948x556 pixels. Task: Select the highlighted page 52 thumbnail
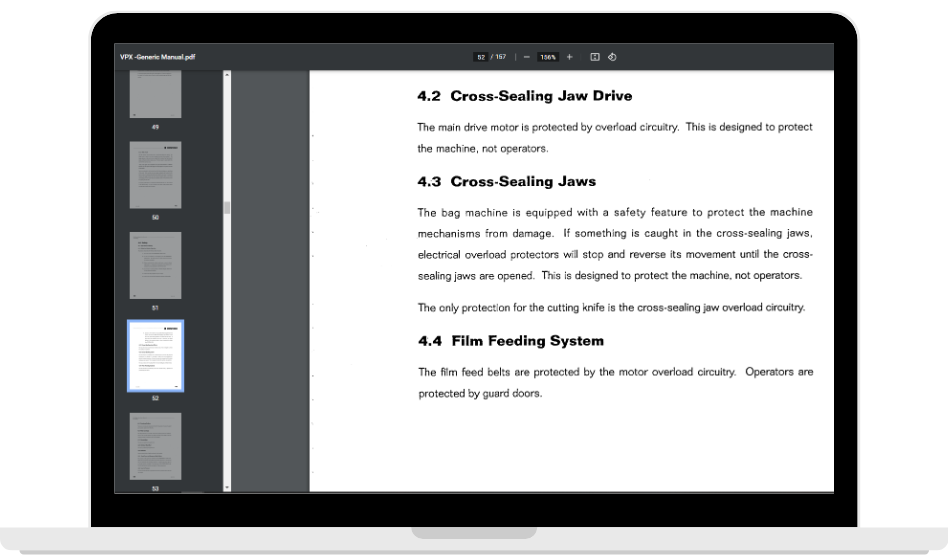click(x=155, y=355)
